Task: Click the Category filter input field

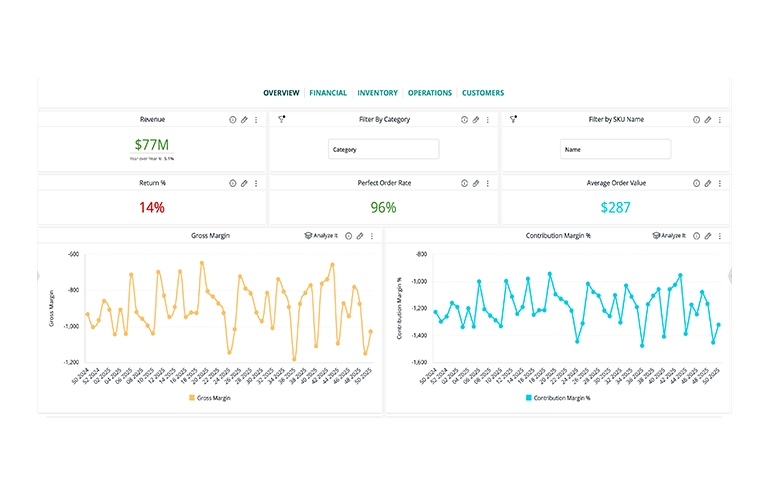Action: coord(383,149)
